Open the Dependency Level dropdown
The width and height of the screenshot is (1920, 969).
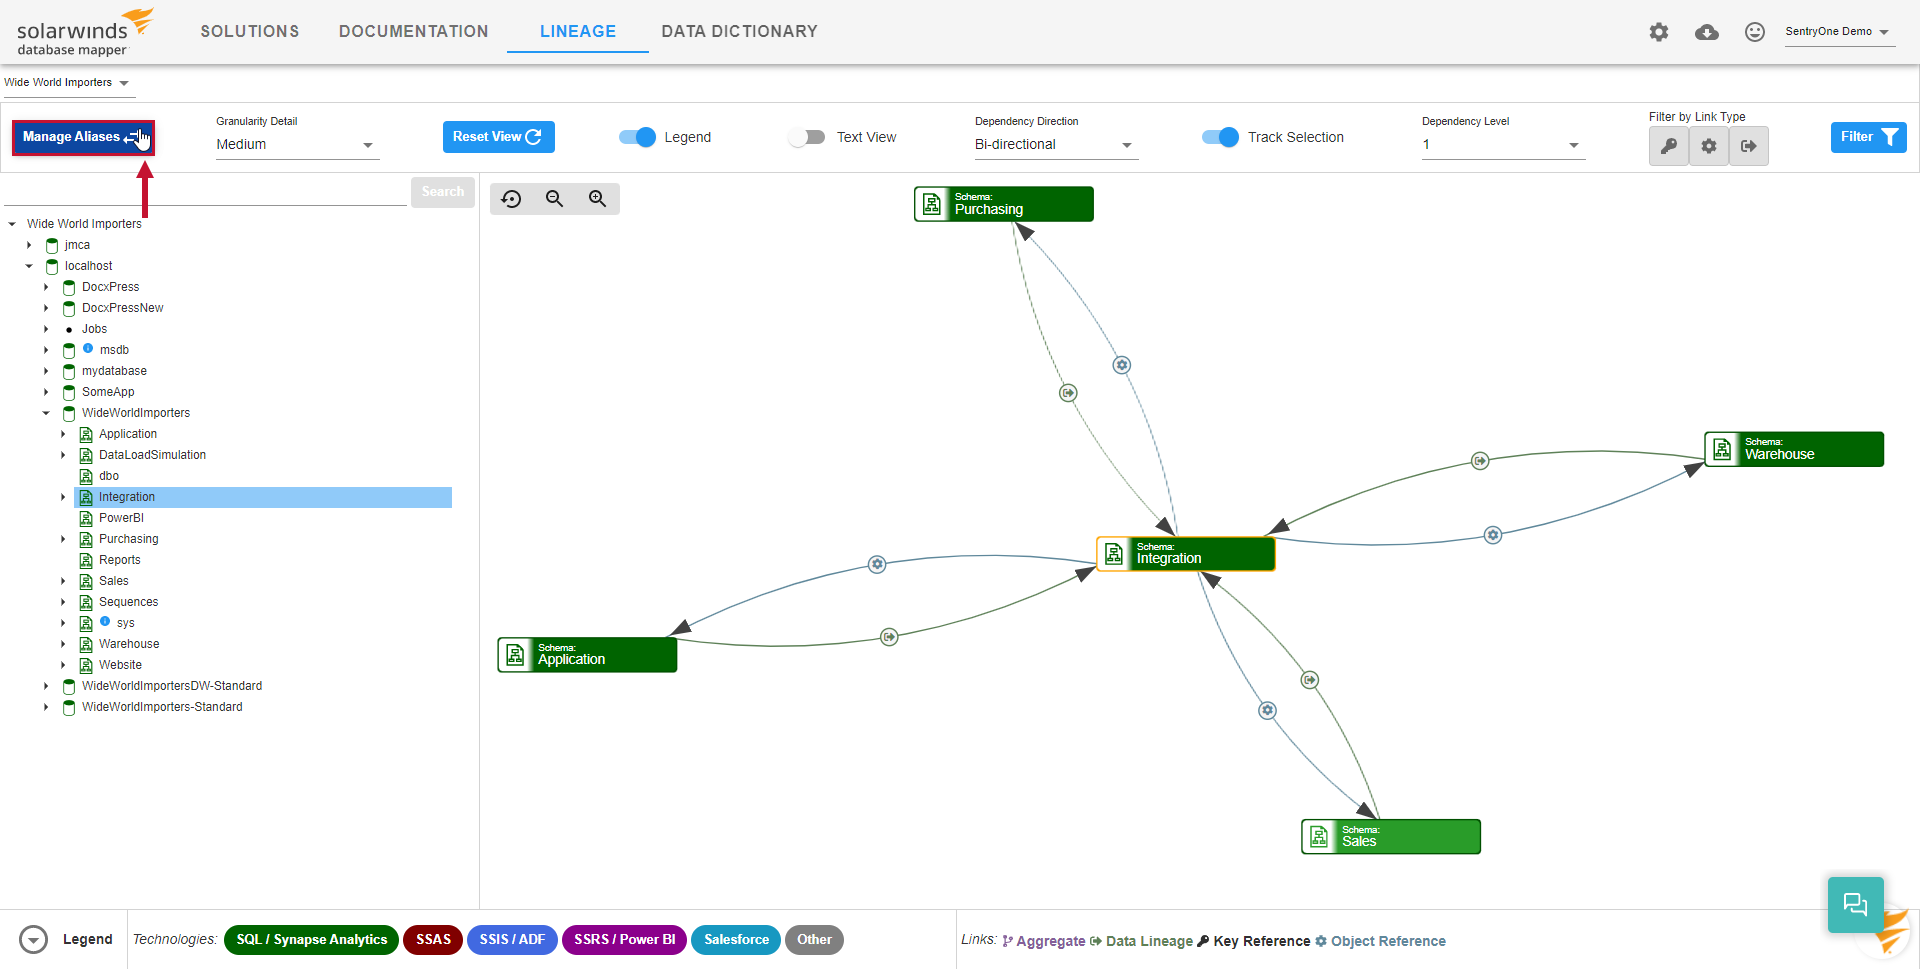pos(1503,145)
